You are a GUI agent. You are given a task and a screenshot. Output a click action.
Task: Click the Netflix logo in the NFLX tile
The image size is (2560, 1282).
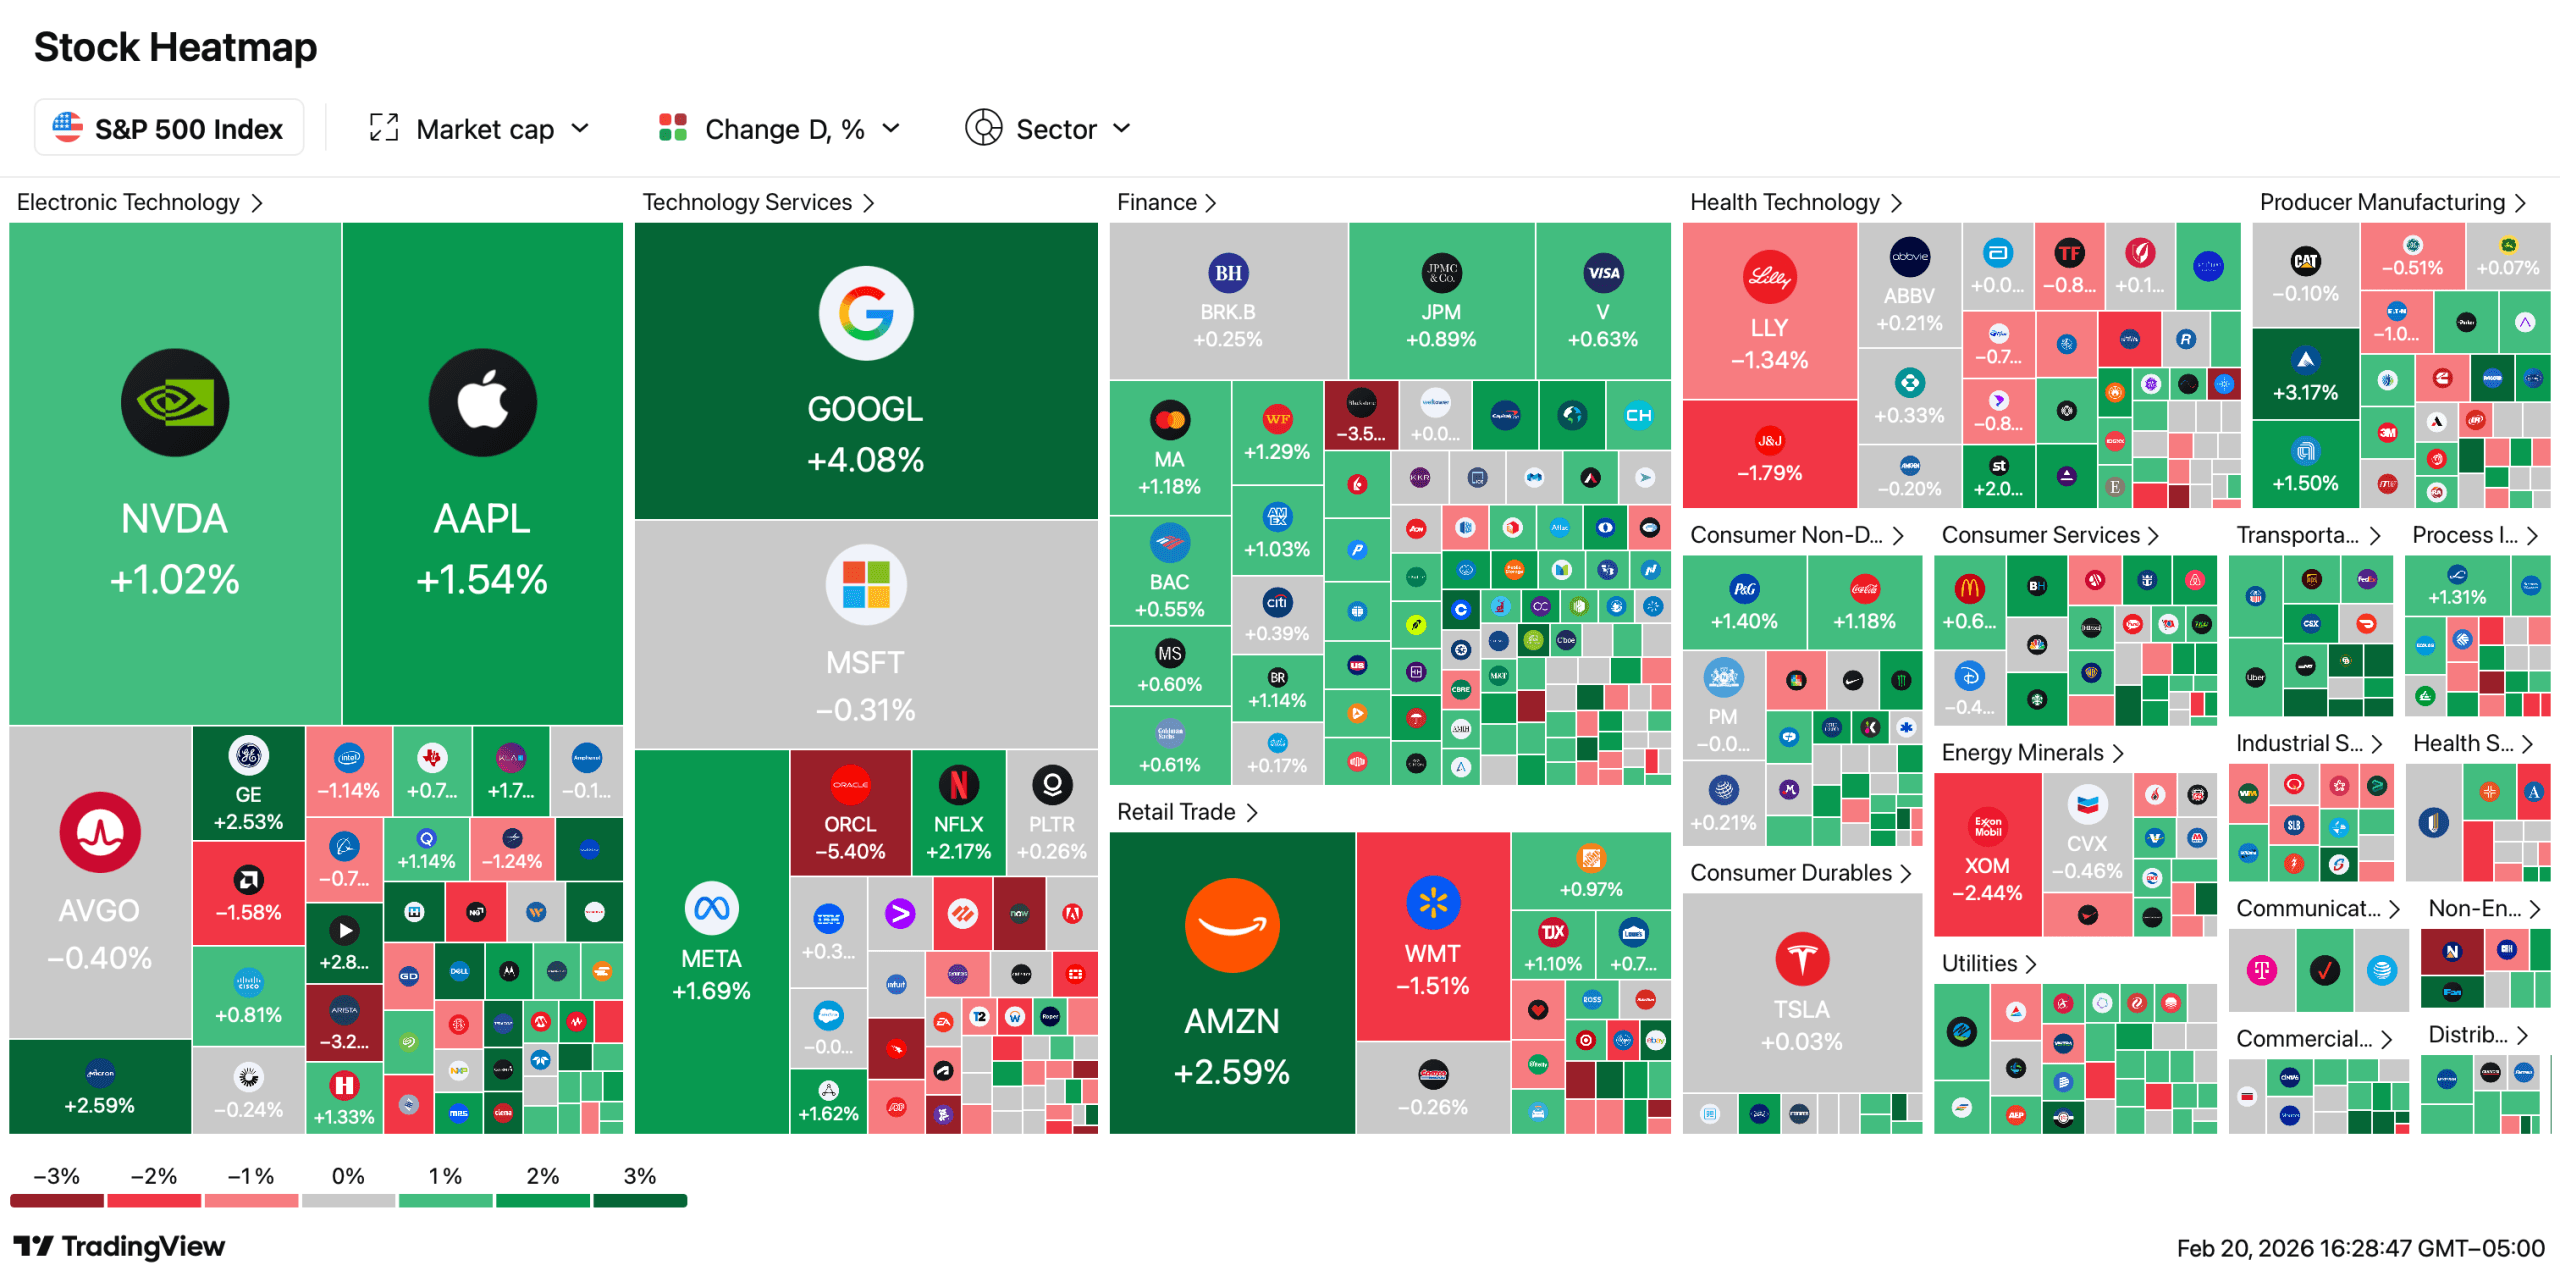coord(958,785)
